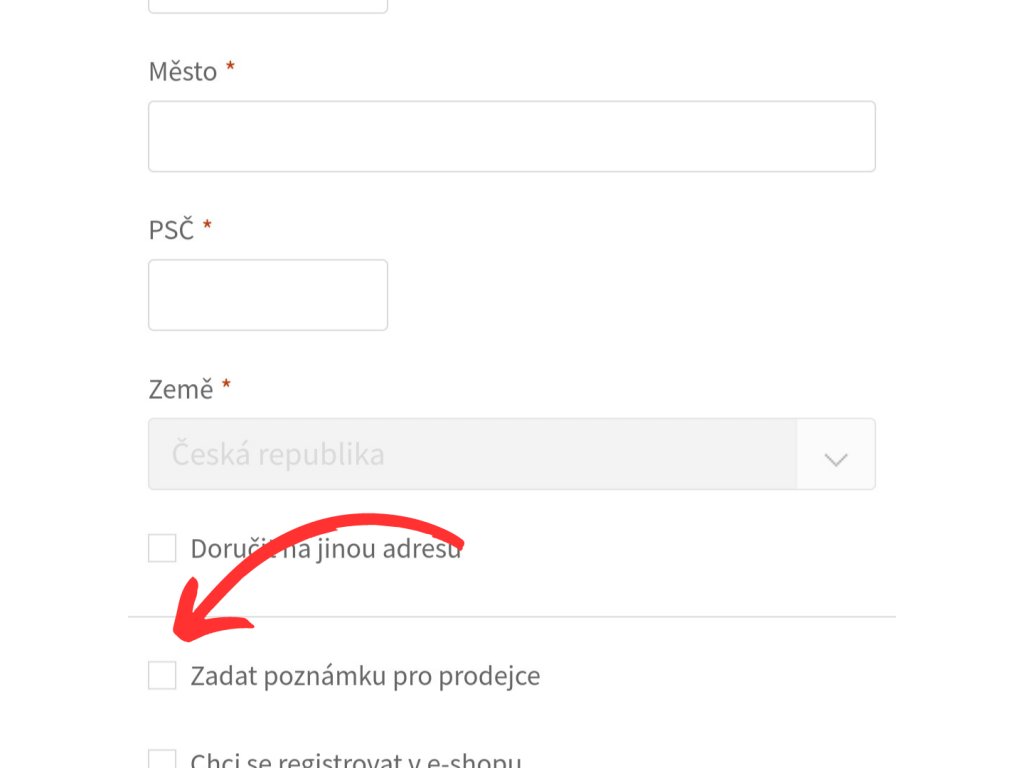Click the PSČ field label

pos(170,230)
